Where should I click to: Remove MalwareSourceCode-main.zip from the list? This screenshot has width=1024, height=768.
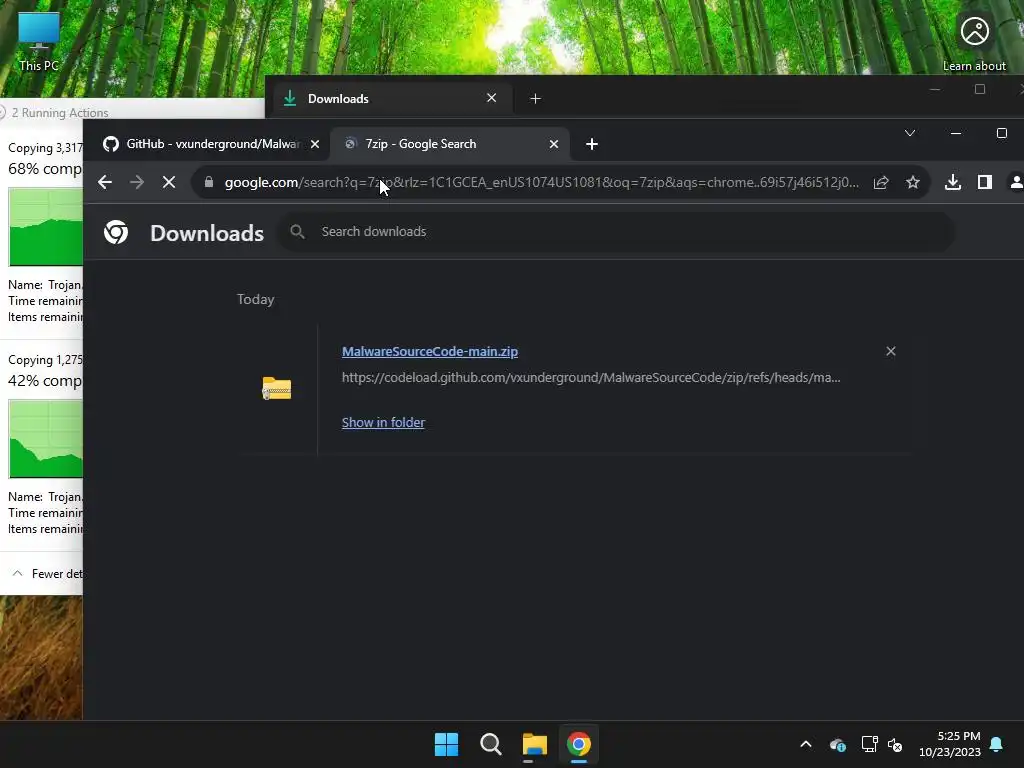coord(891,351)
